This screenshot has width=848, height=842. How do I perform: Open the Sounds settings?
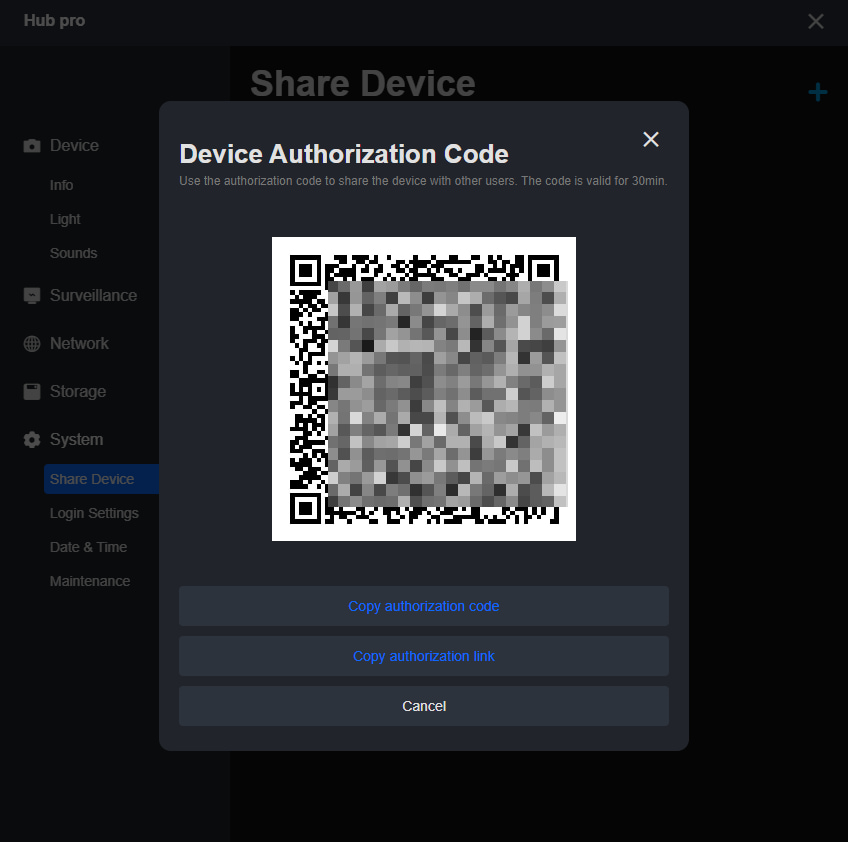(74, 253)
